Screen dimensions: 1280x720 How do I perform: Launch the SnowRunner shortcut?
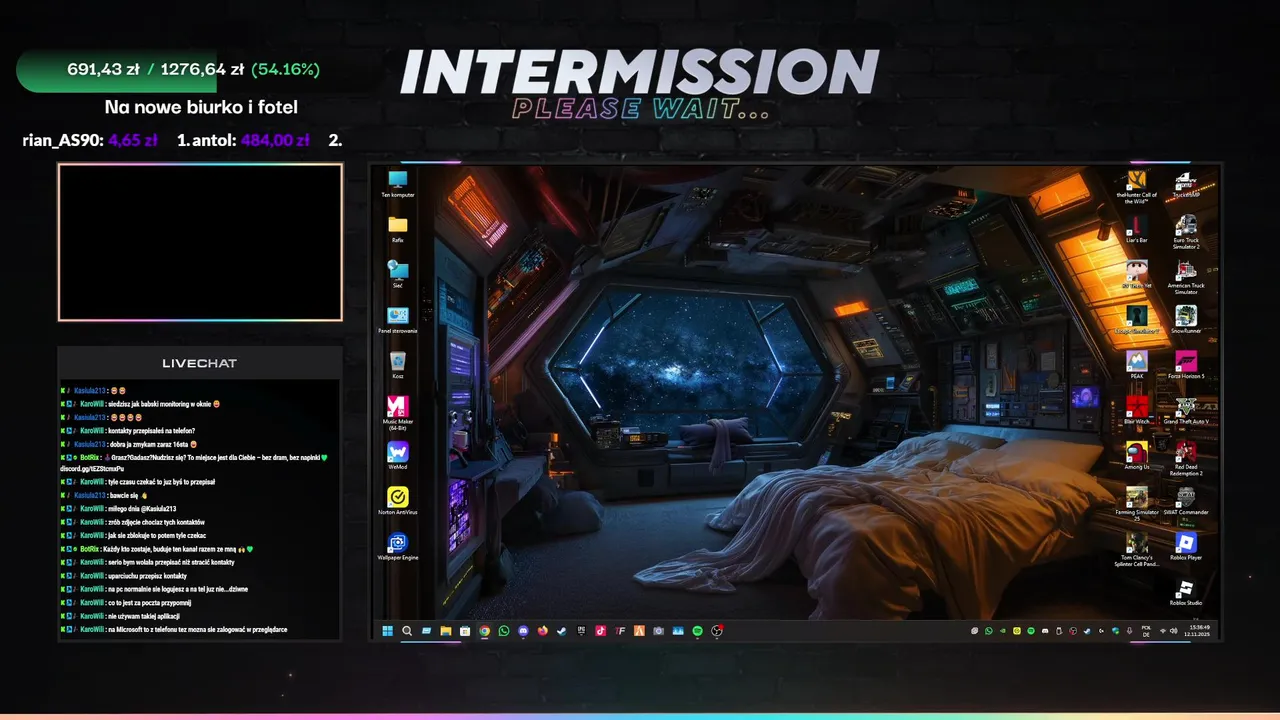pyautogui.click(x=1186, y=320)
